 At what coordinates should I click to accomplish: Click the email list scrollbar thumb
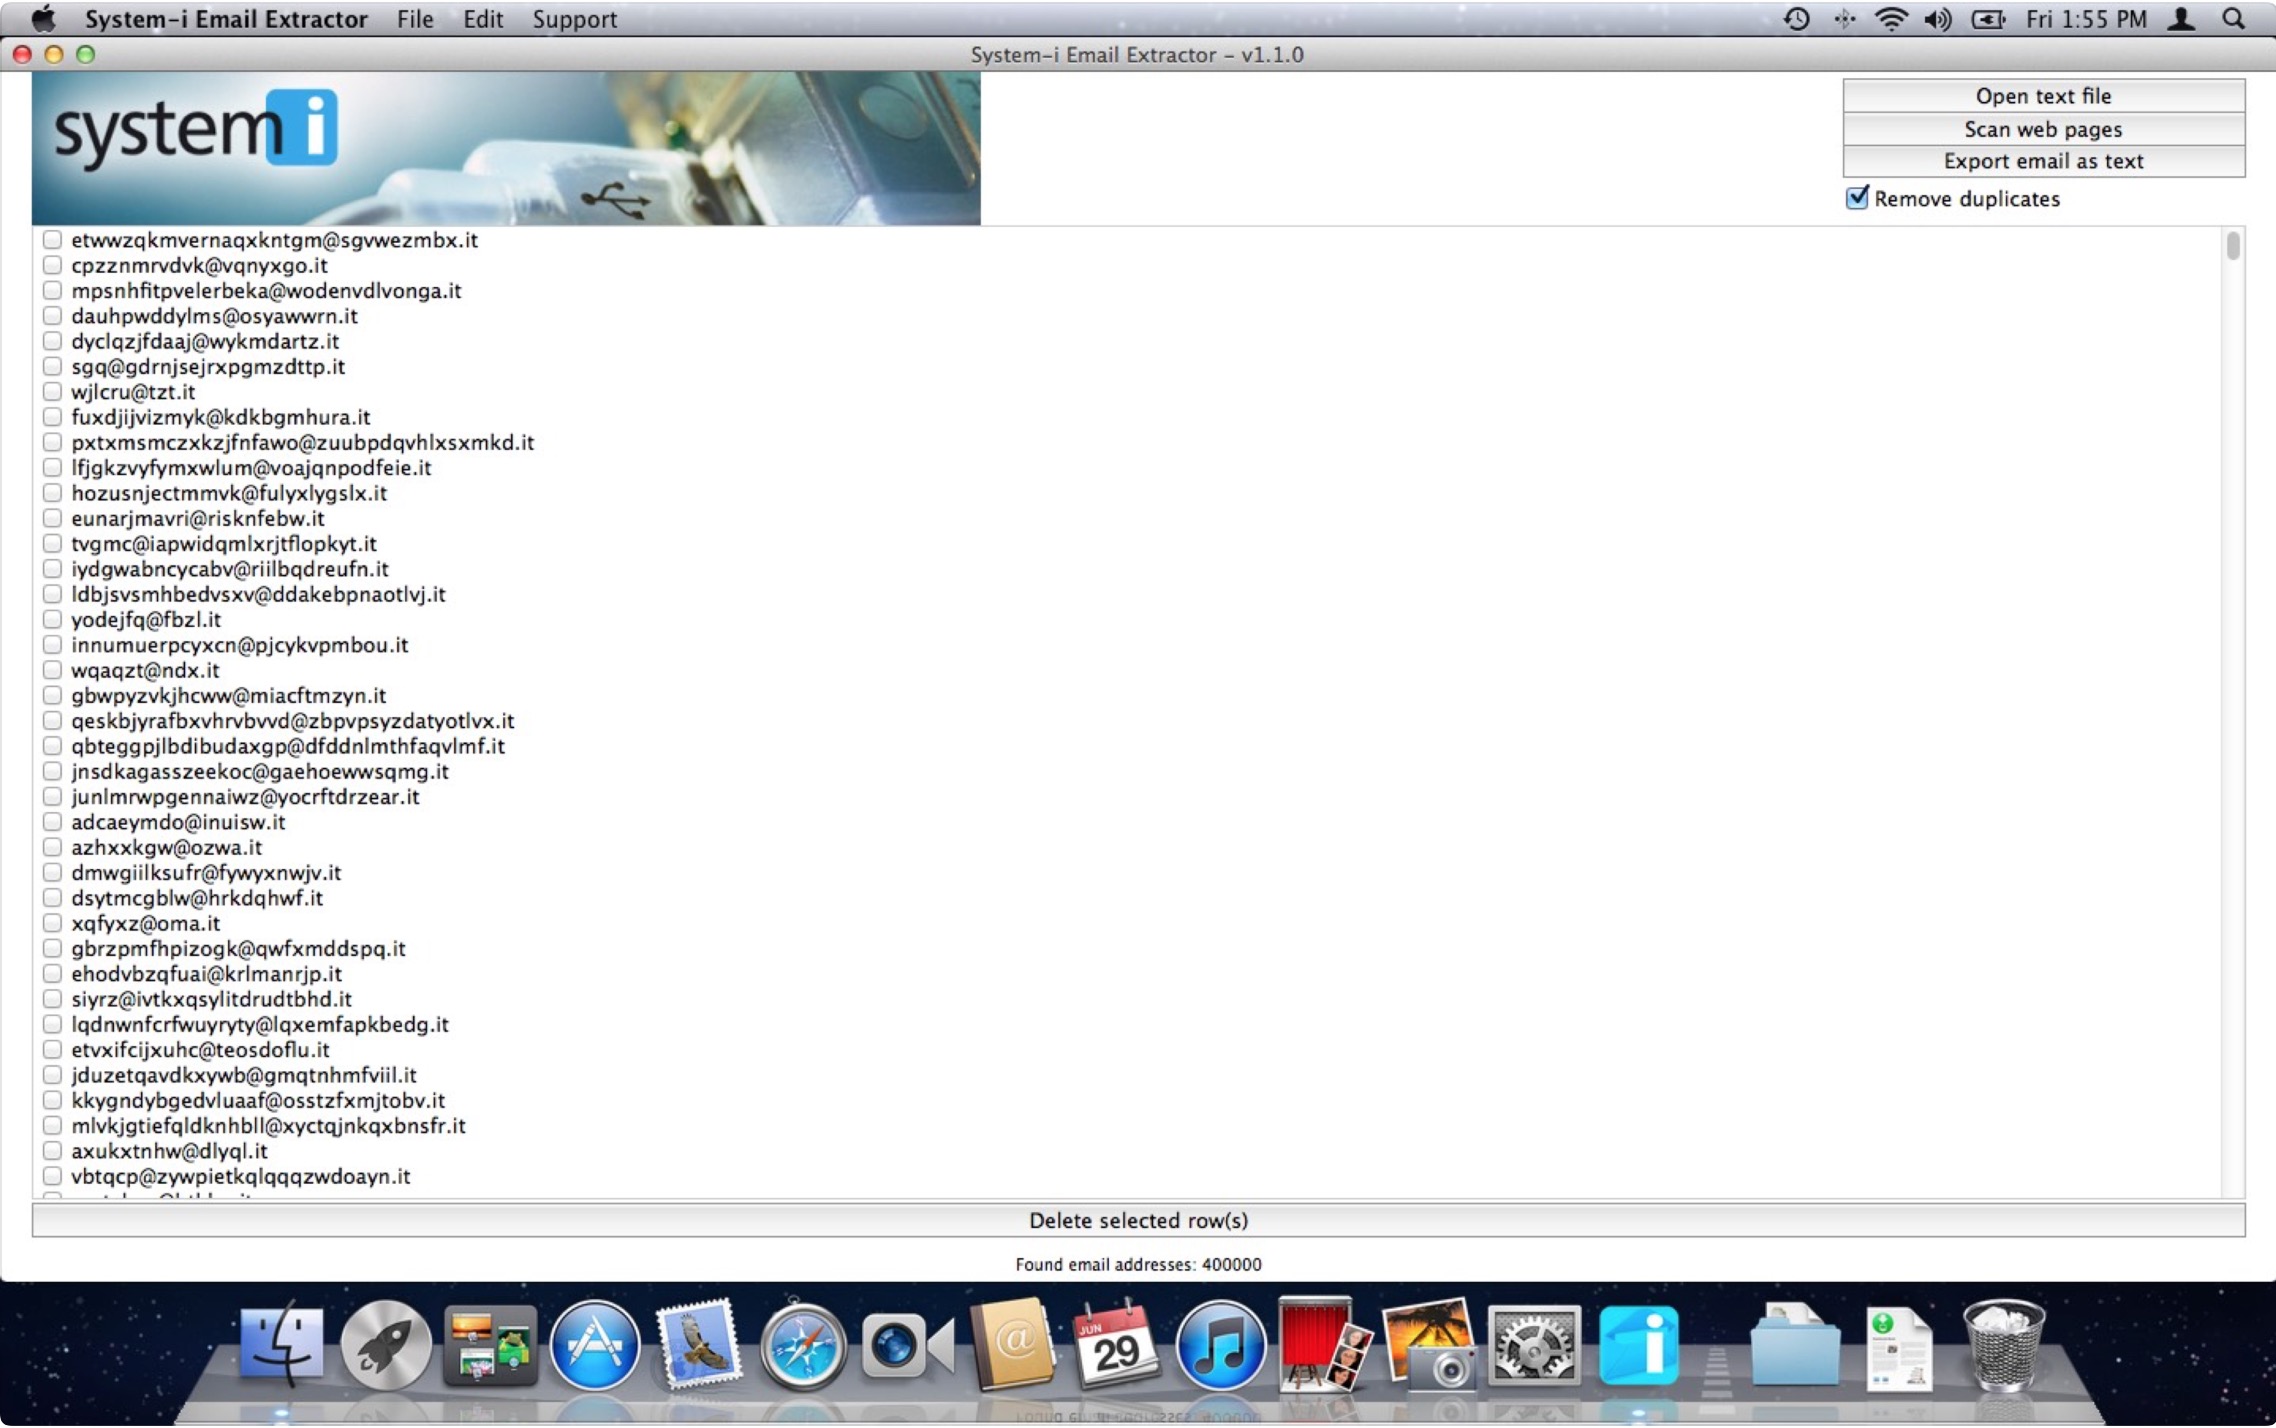point(2233,246)
